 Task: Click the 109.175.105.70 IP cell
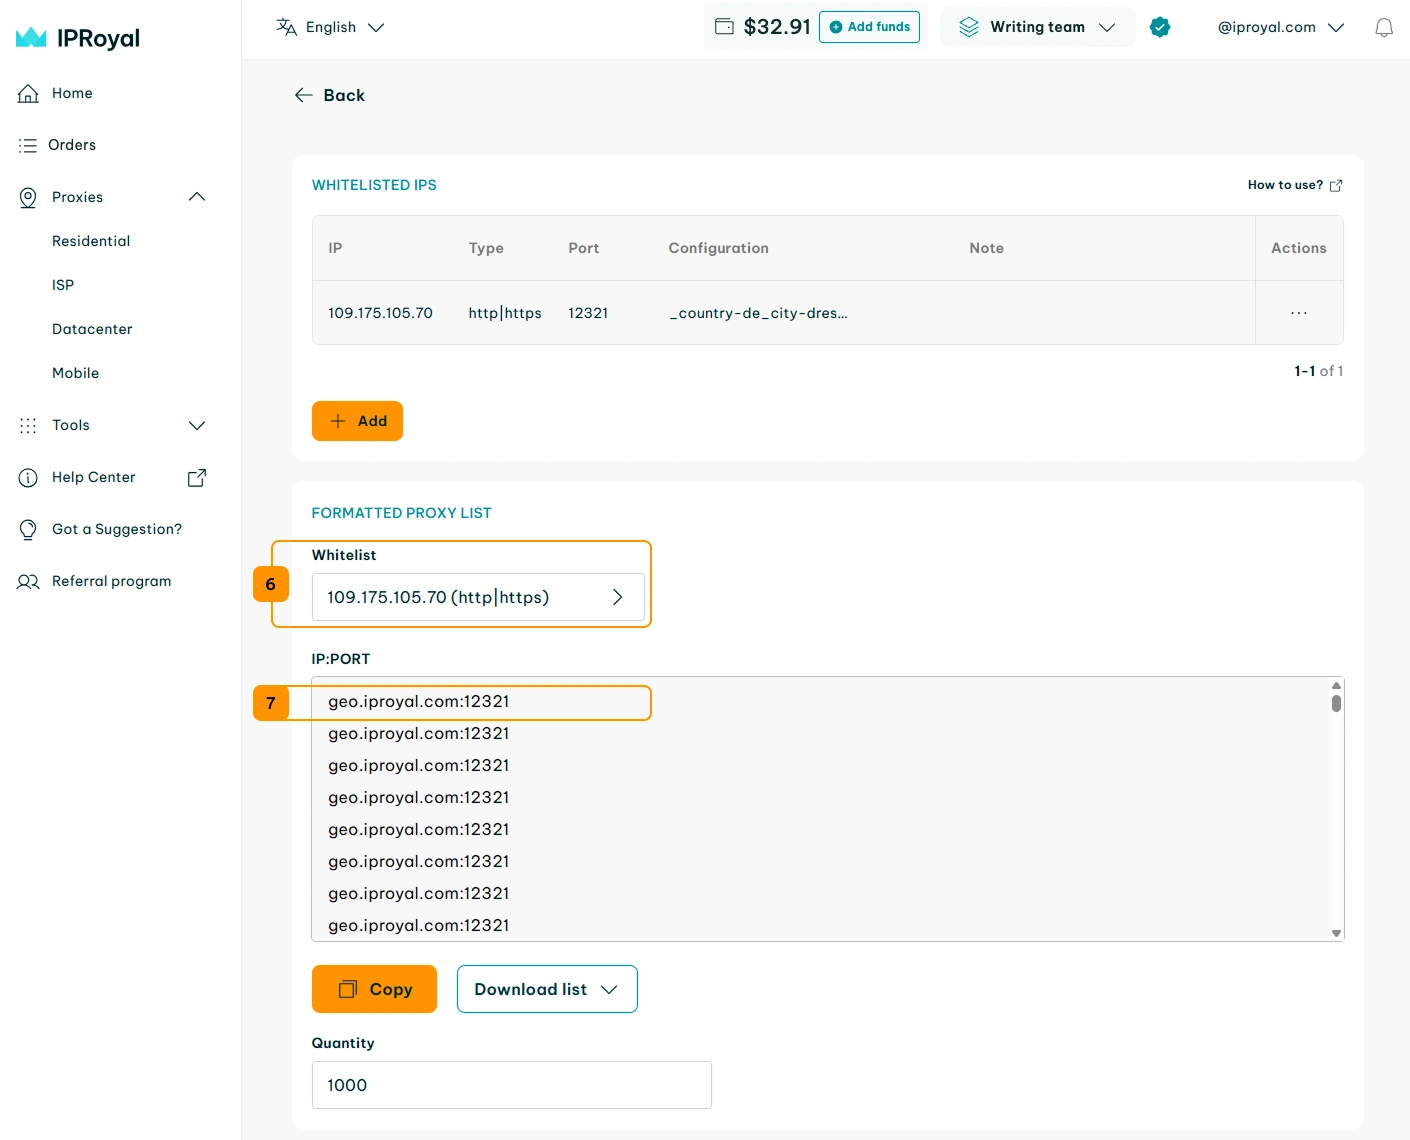pos(380,313)
